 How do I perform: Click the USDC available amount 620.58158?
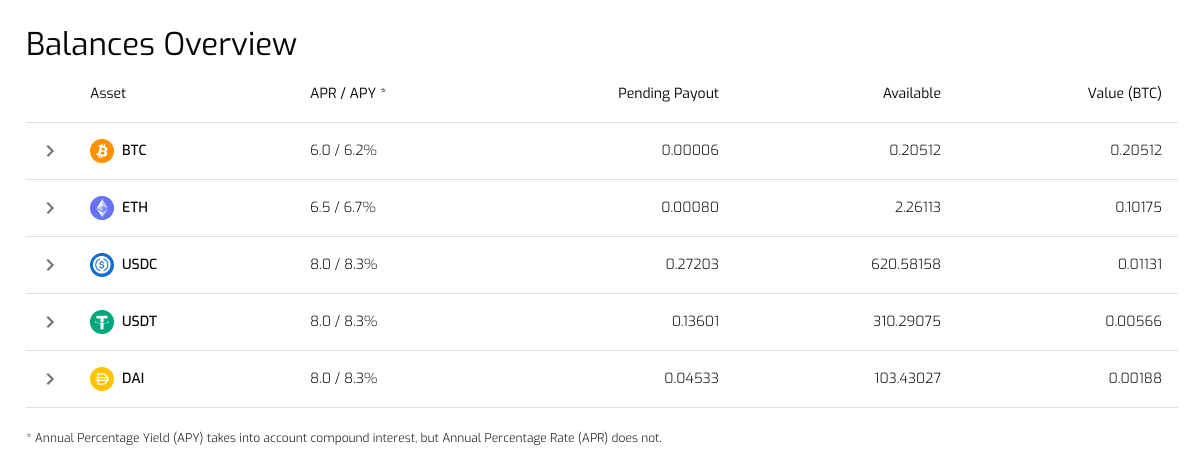[x=906, y=264]
